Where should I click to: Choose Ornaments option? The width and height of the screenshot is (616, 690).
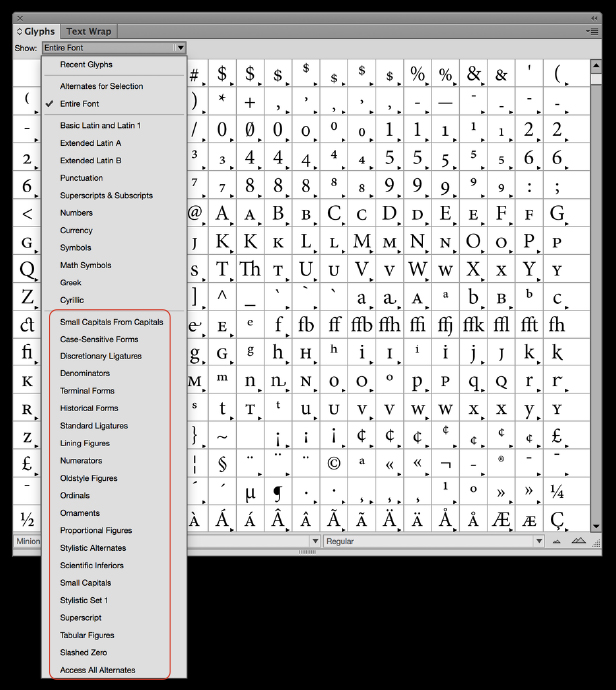coord(114,513)
